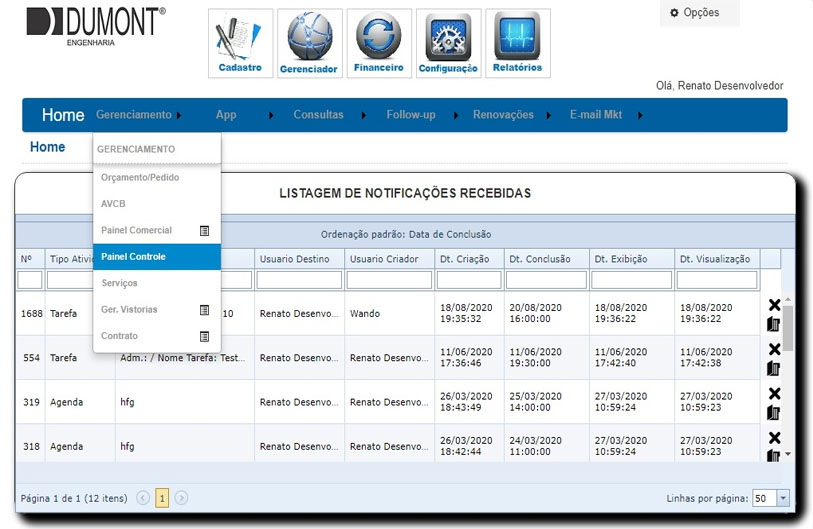Expand the Renovações menu
Viewport: 813px width, 529px height.
503,115
